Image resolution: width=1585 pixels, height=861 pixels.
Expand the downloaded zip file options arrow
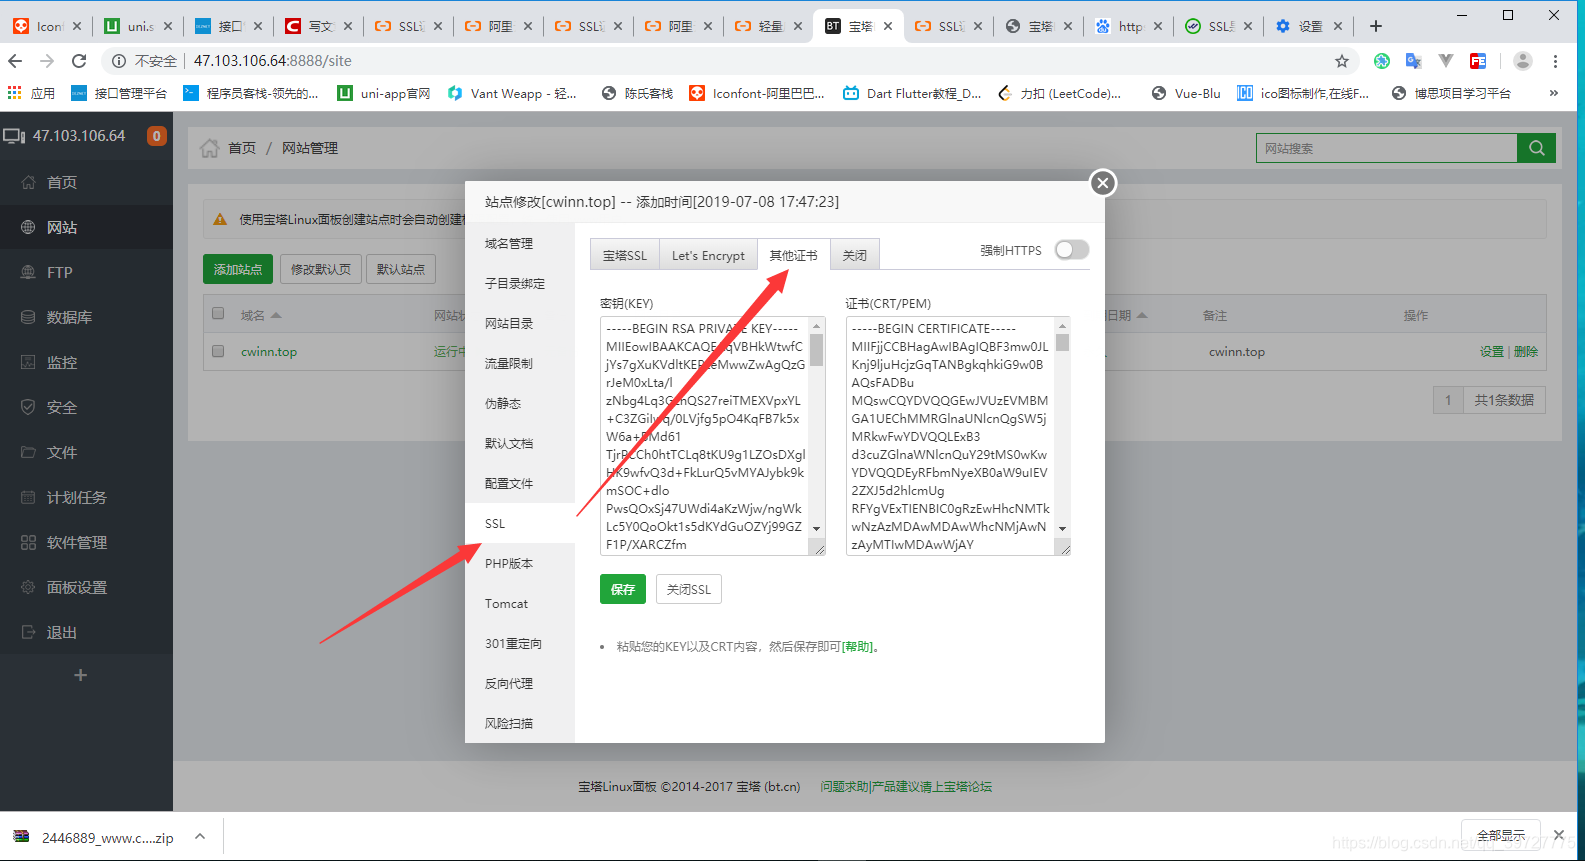(200, 837)
